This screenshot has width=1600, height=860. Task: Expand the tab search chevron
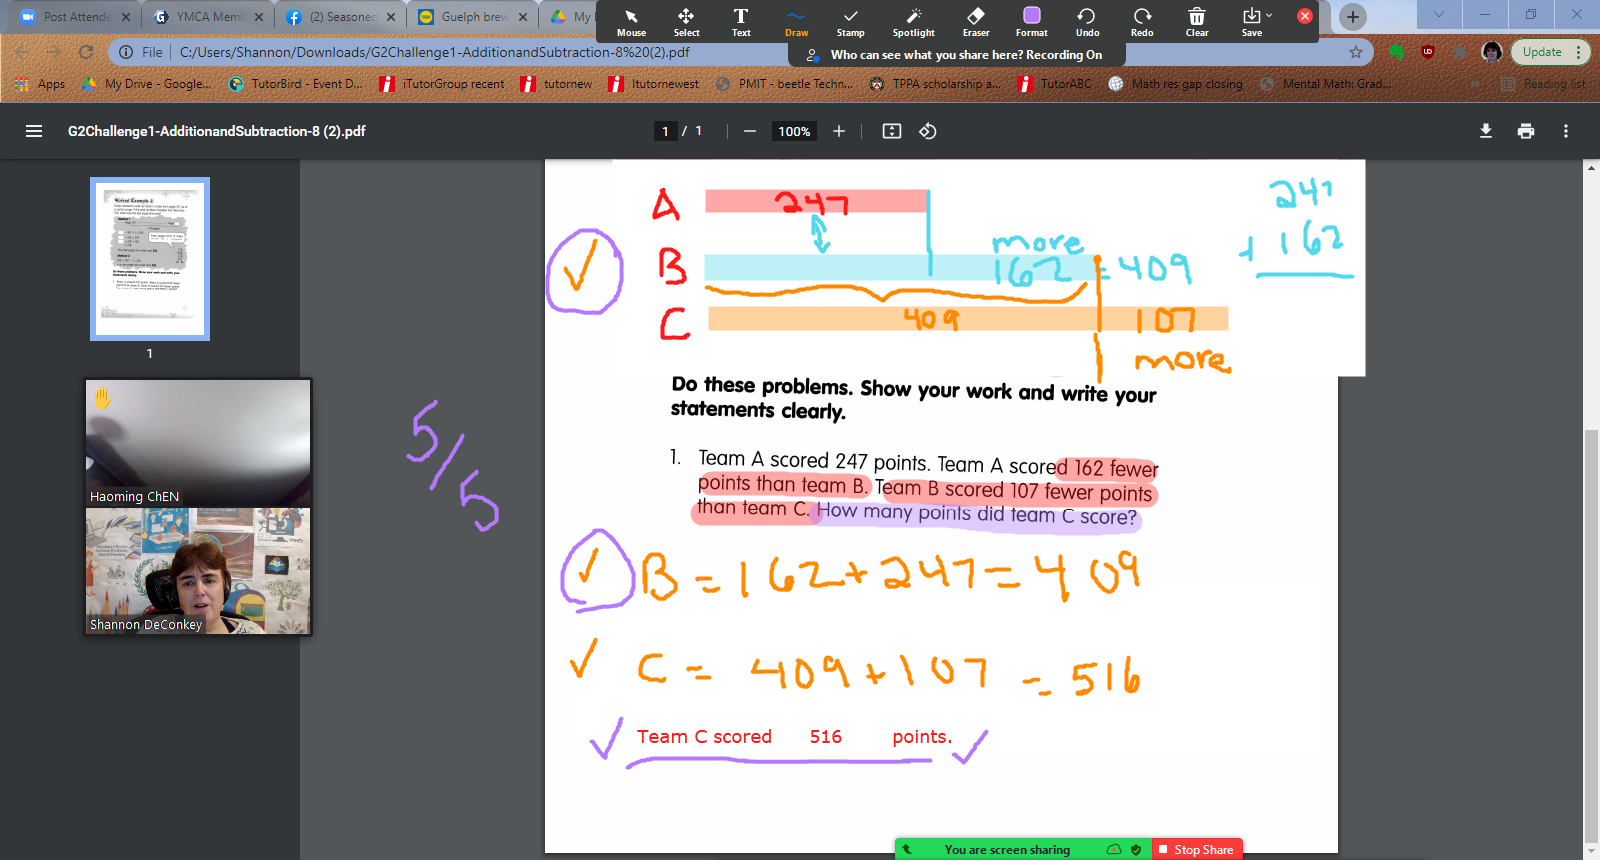pyautogui.click(x=1439, y=14)
